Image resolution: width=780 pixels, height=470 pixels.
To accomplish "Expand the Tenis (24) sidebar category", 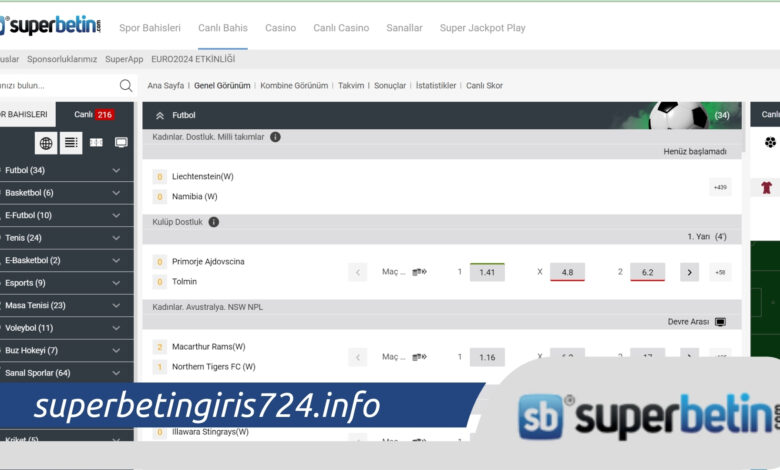I will click(116, 238).
